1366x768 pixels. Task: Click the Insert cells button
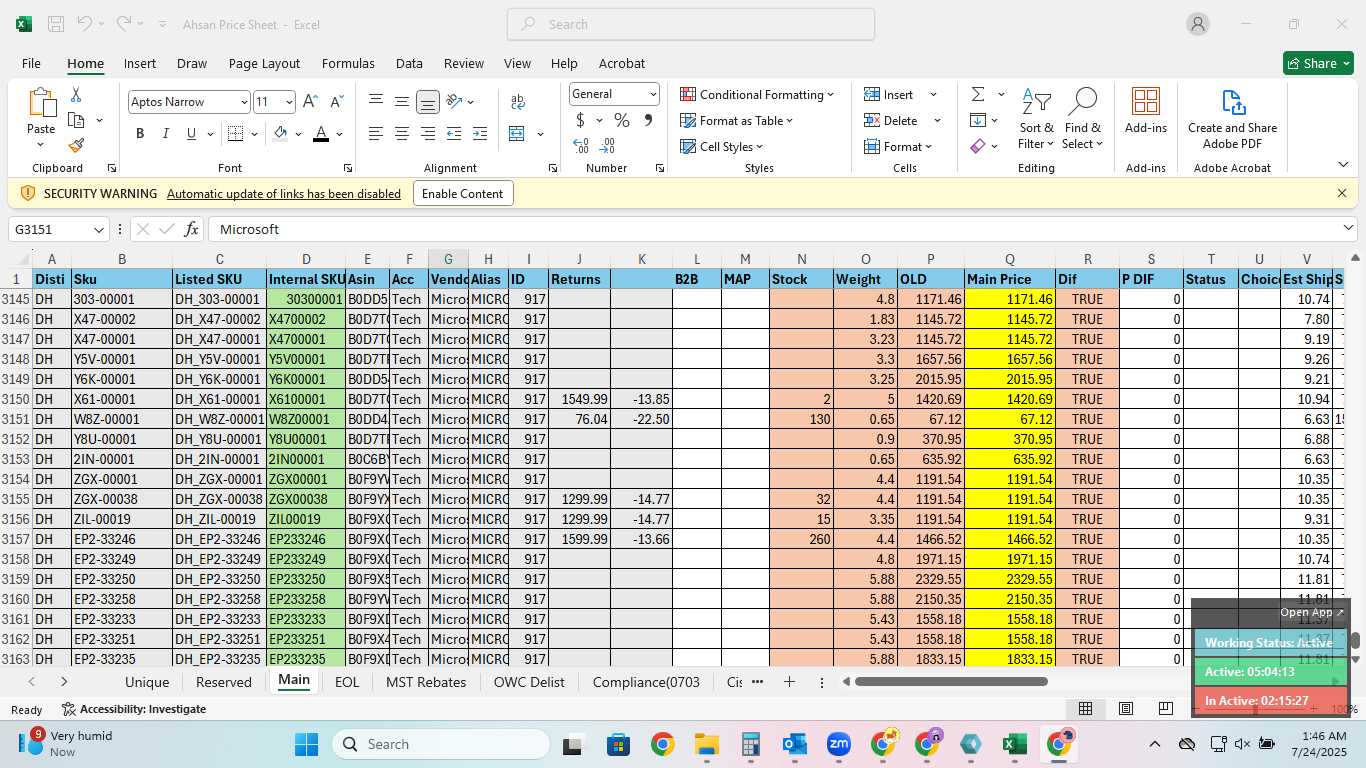click(x=890, y=94)
